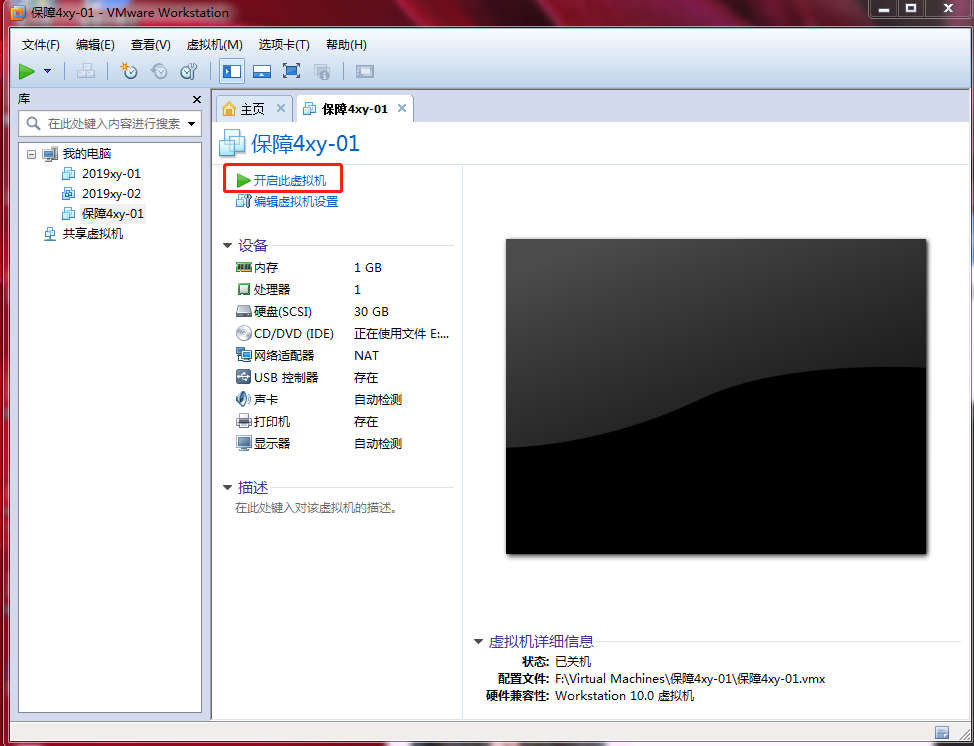Click the green power-on toolbar button

[x=27, y=71]
